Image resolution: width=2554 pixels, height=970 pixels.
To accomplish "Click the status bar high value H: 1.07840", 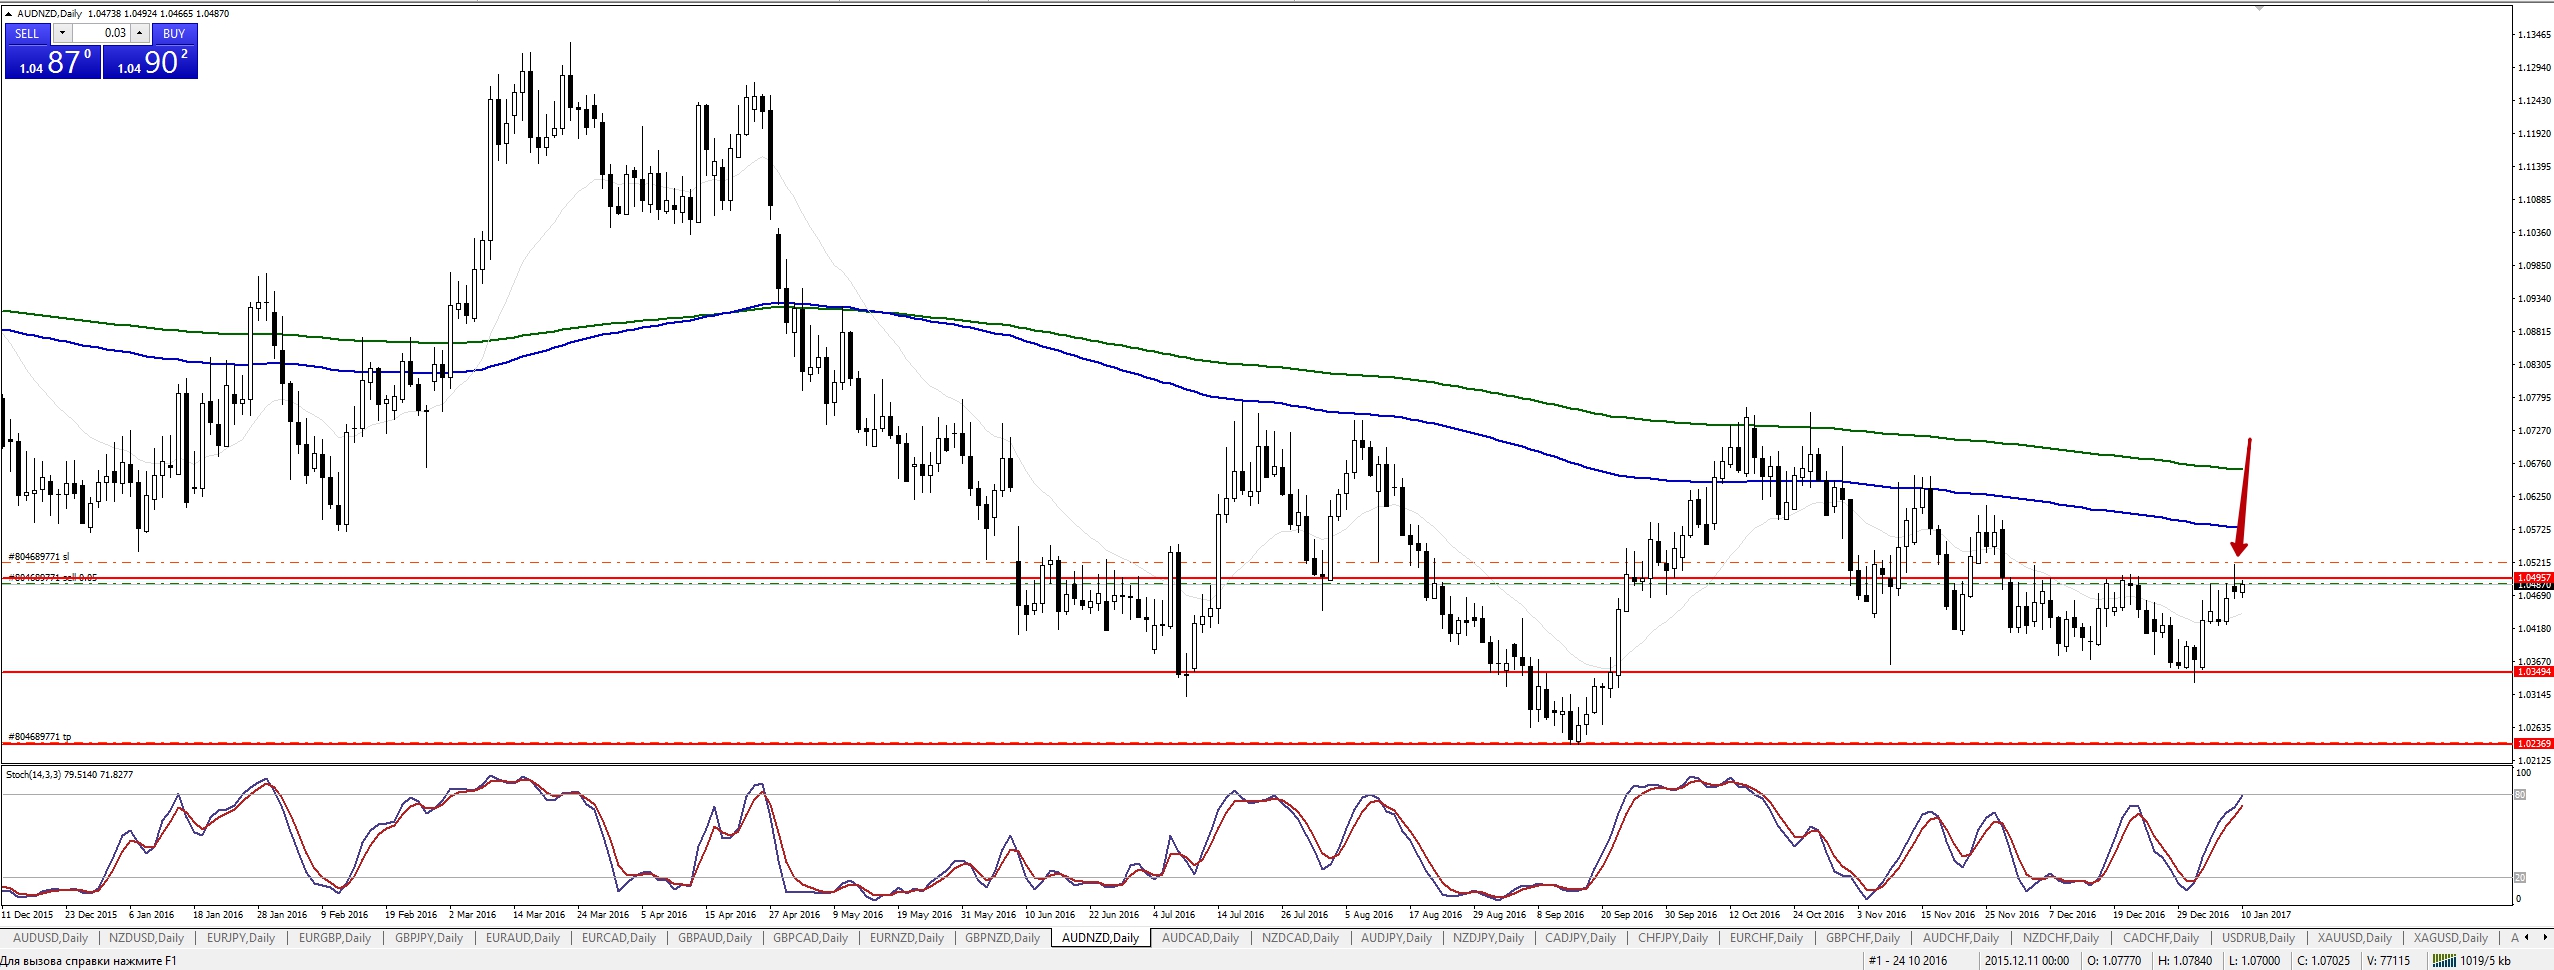I will tap(2184, 961).
